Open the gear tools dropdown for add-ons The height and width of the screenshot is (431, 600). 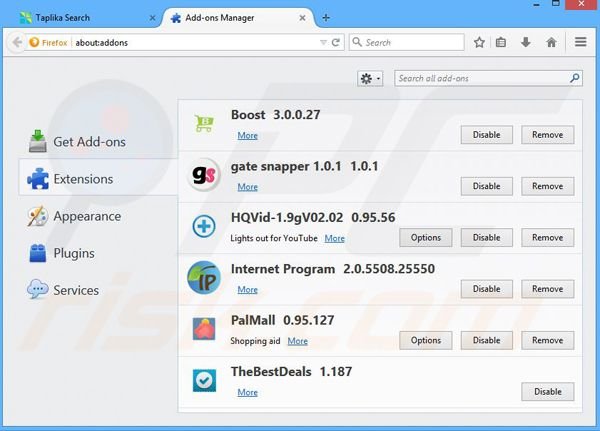(370, 78)
